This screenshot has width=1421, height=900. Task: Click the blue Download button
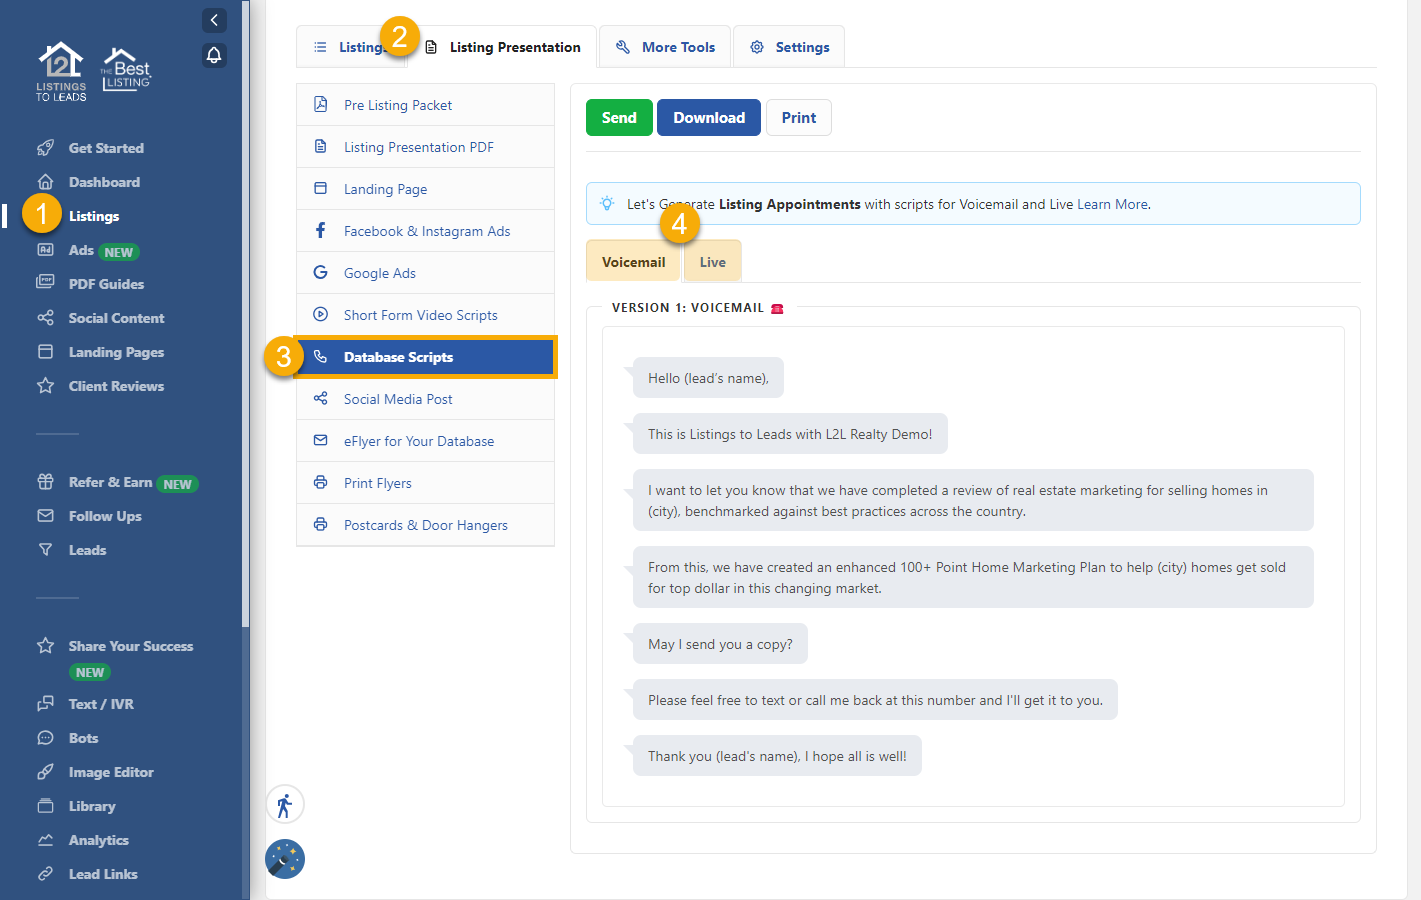[709, 118]
